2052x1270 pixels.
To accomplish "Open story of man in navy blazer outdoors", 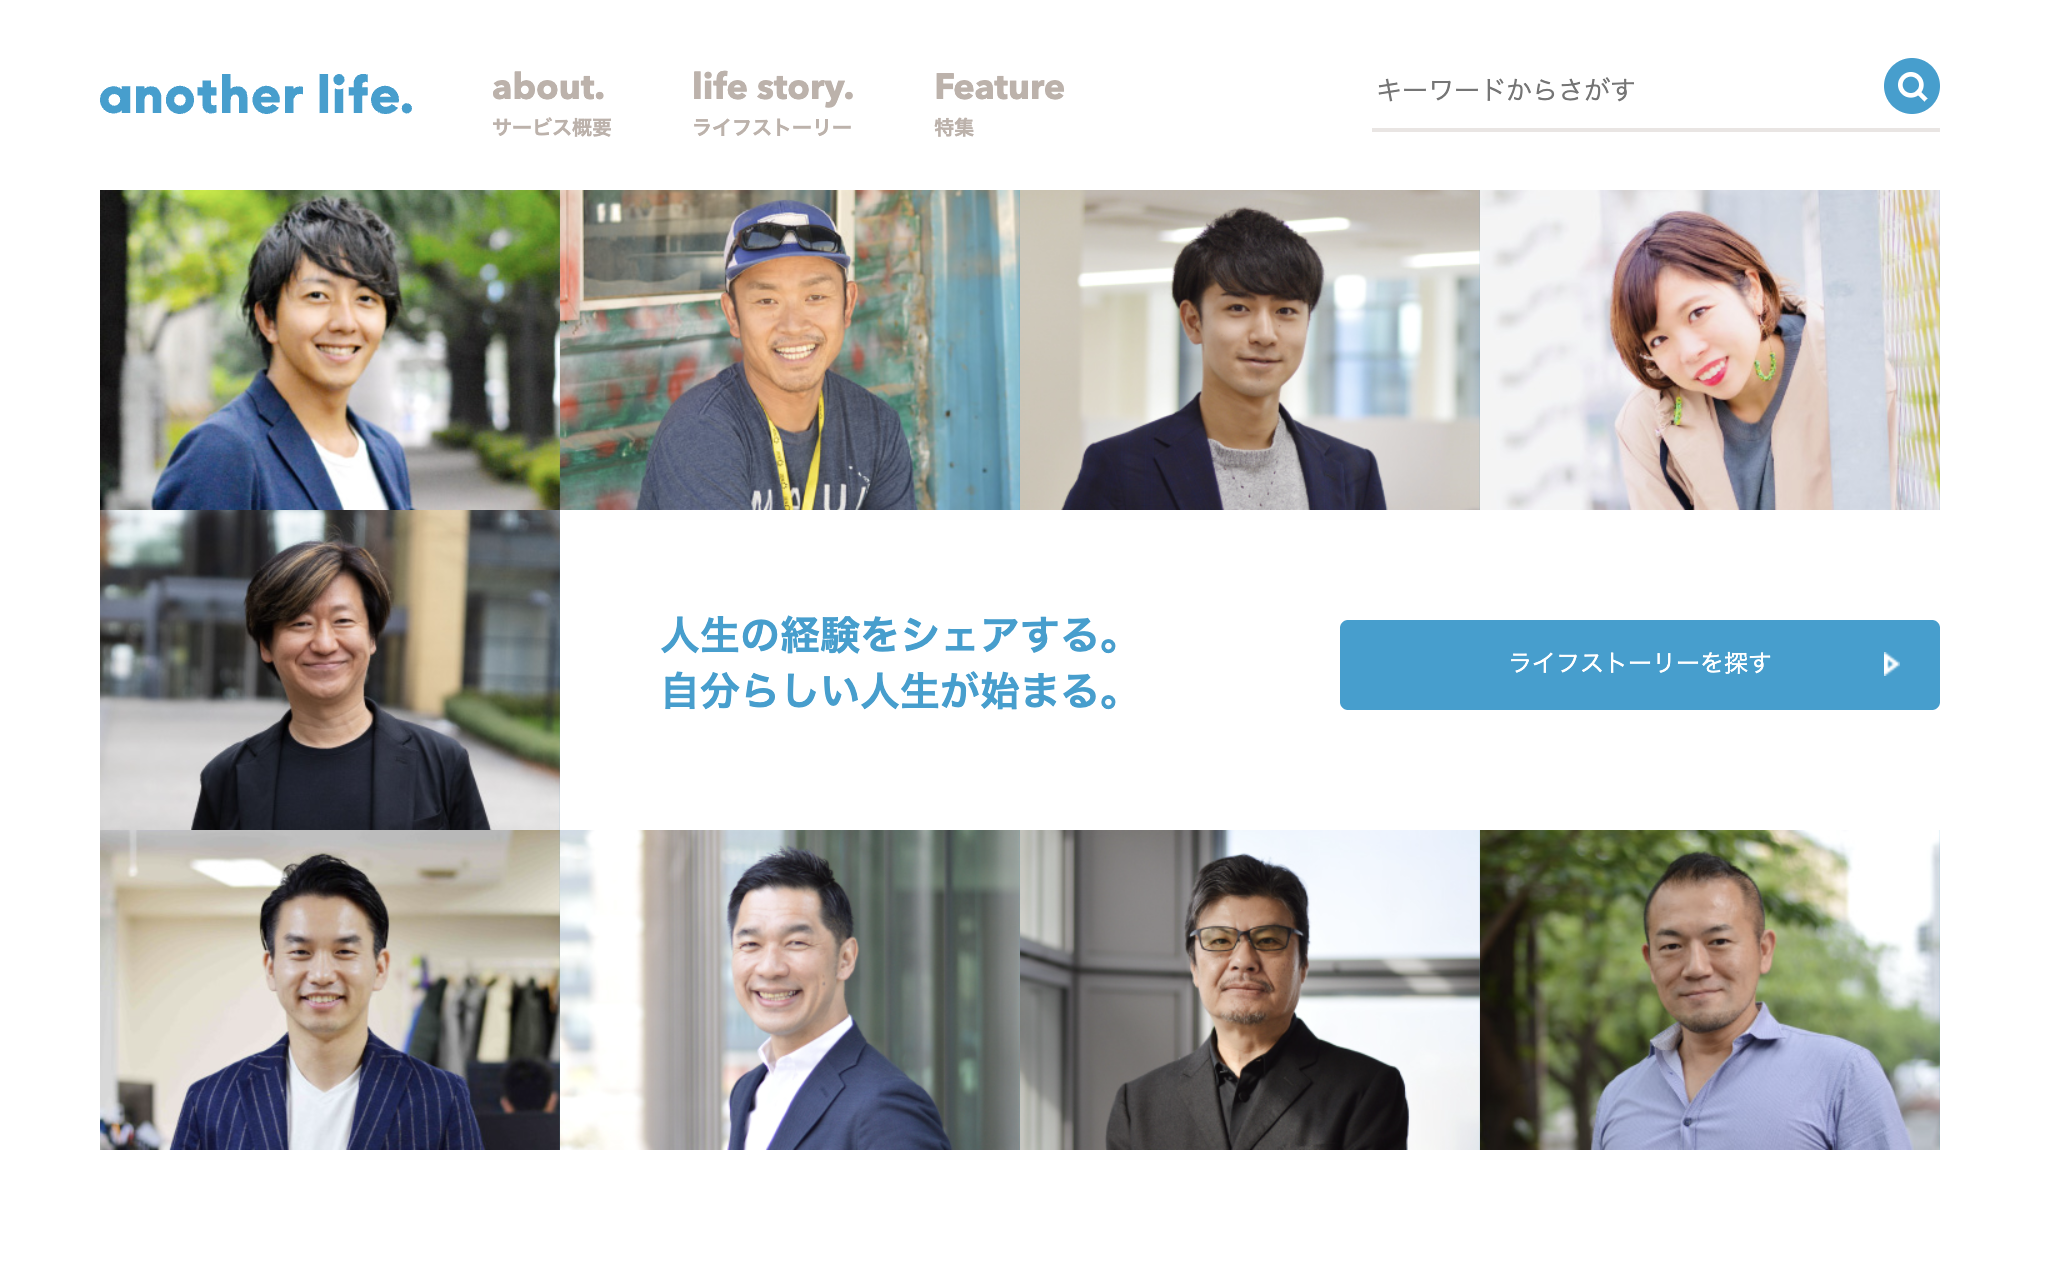I will pyautogui.click(x=330, y=350).
